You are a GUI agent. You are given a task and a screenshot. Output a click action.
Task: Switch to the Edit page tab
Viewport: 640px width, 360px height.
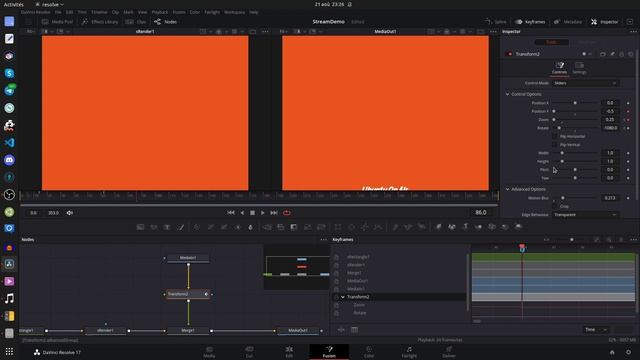(289, 352)
